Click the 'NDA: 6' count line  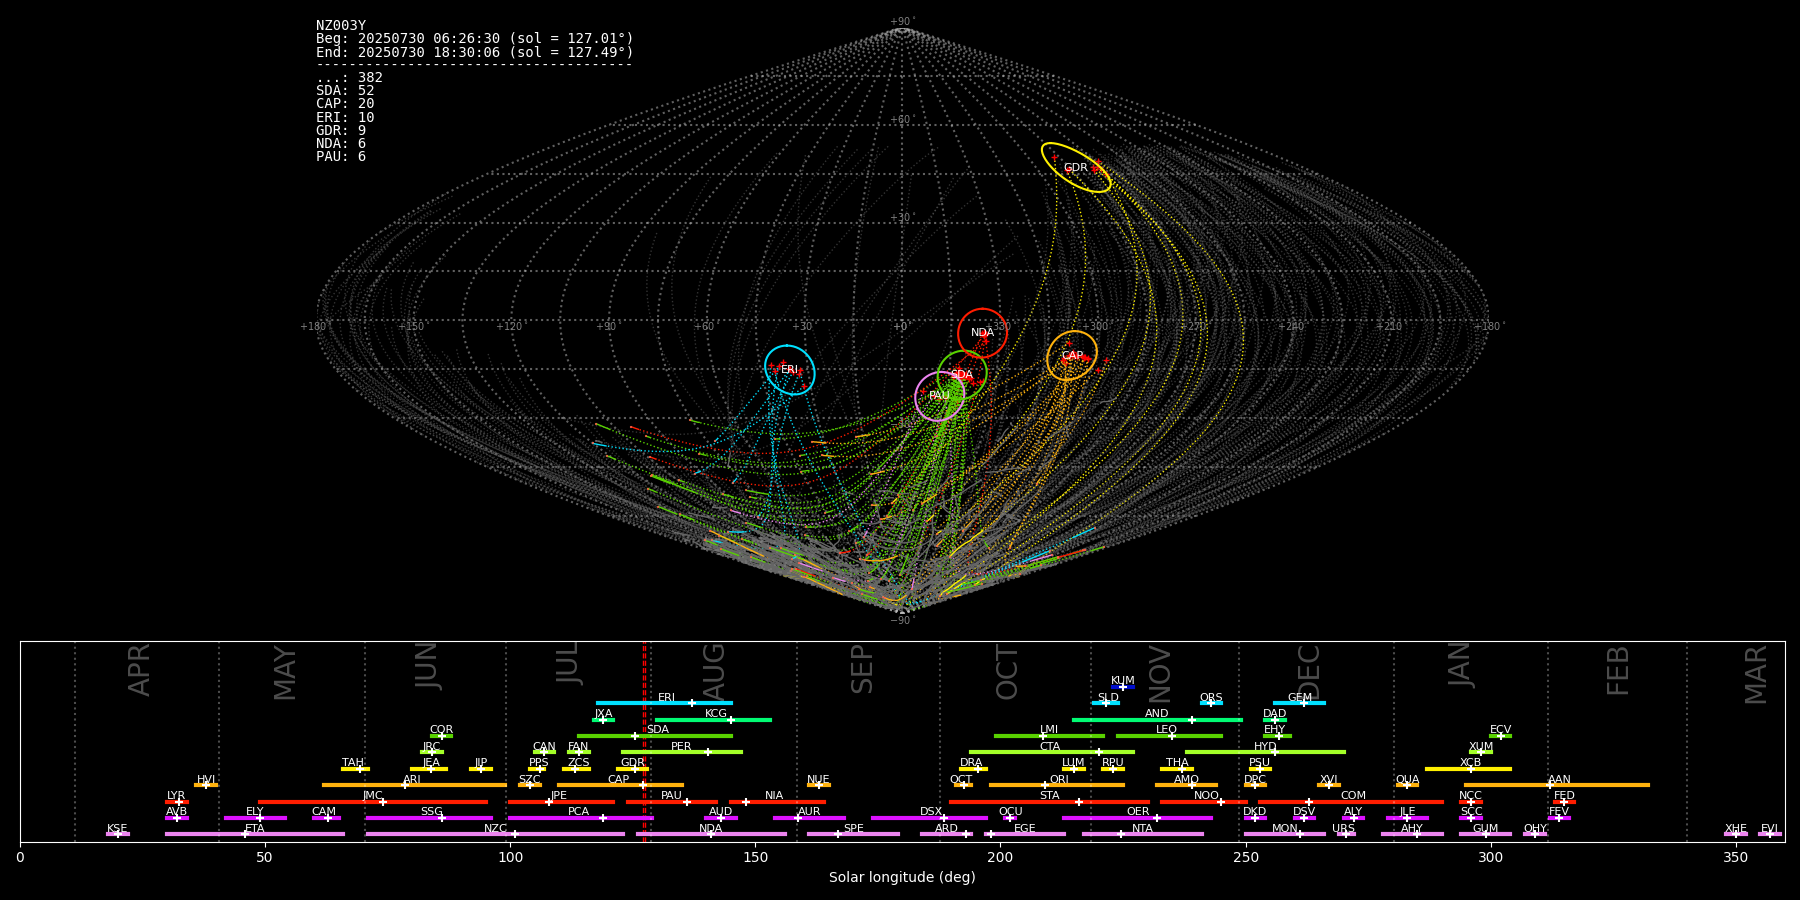(341, 144)
